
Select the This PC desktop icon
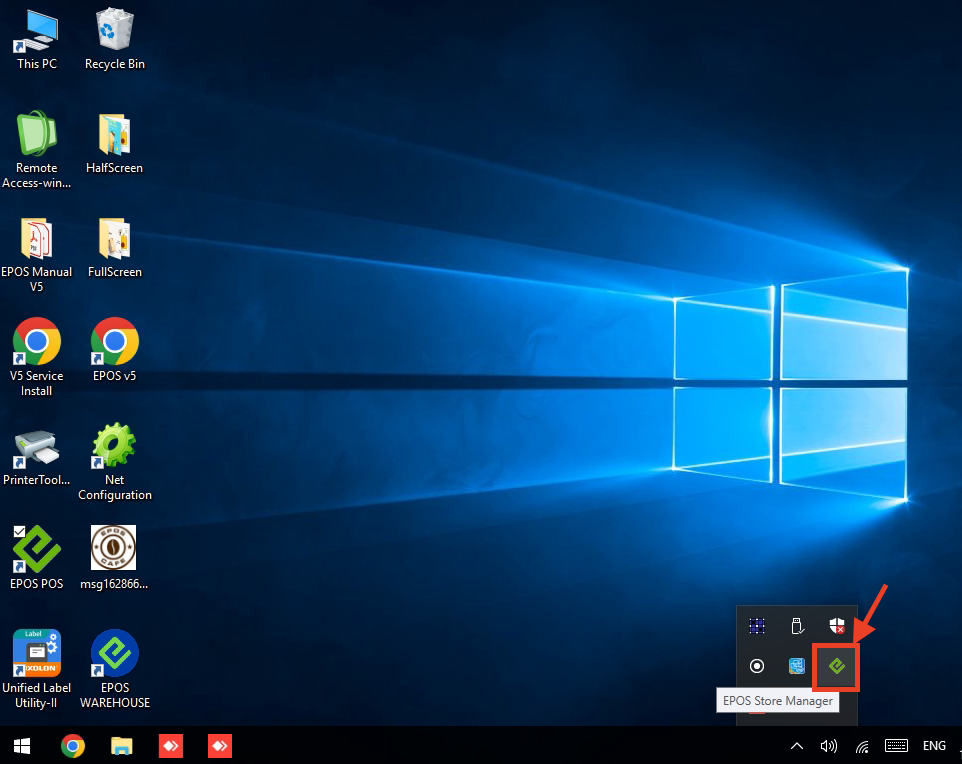pyautogui.click(x=37, y=39)
